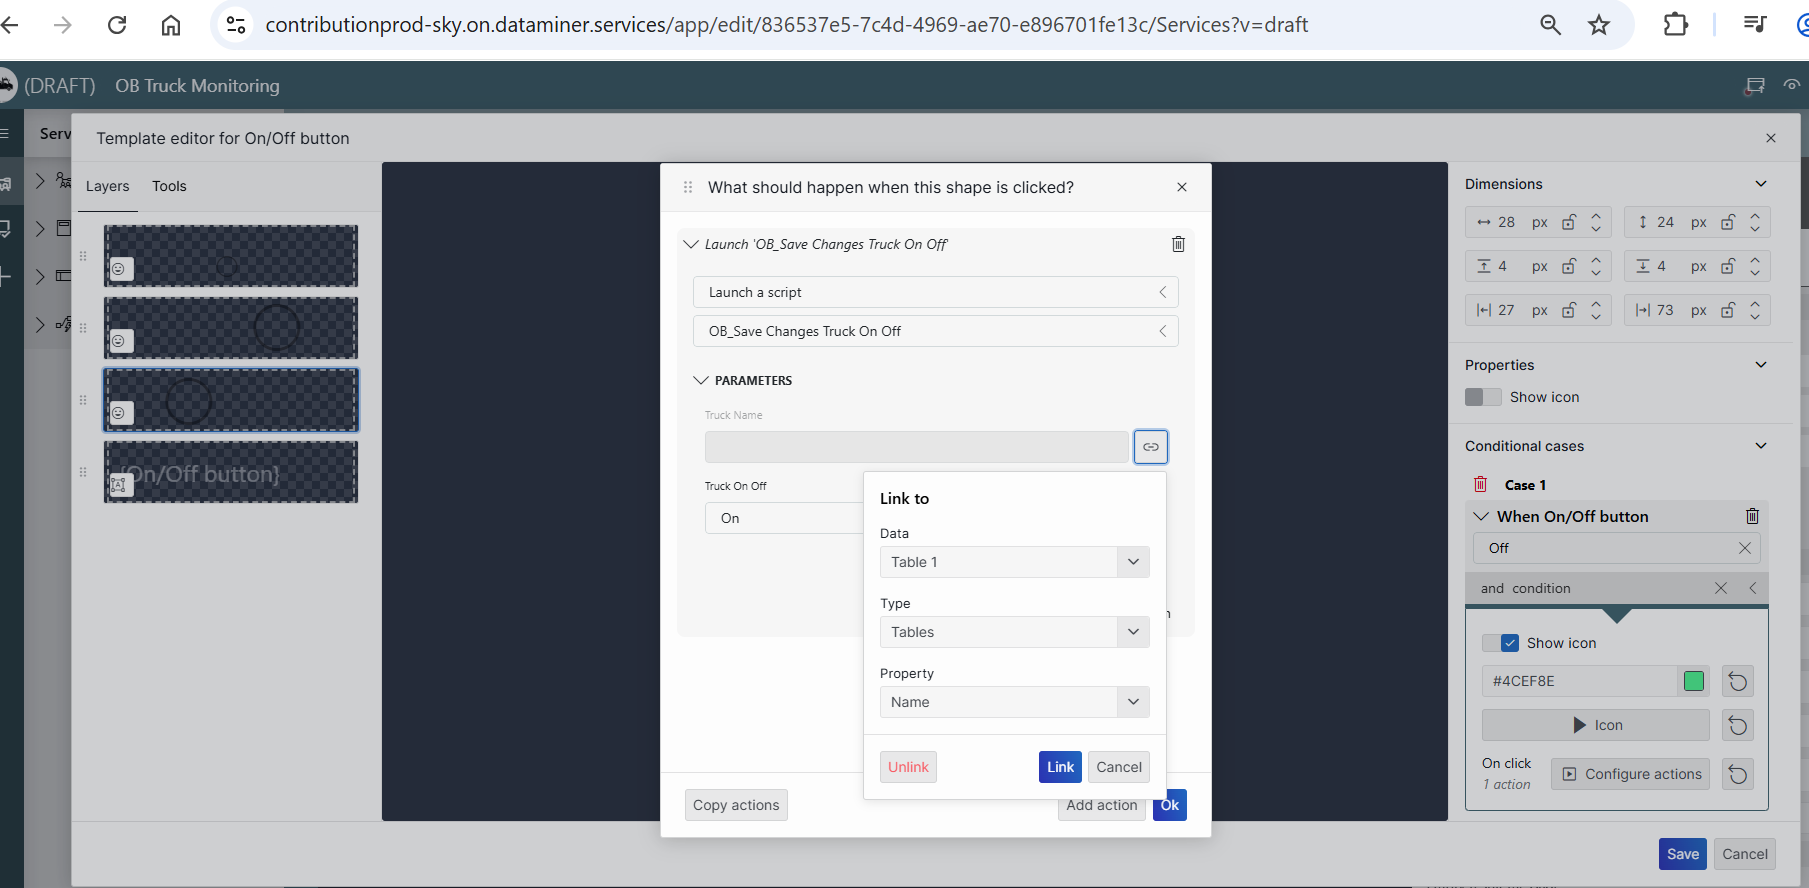Delete Case 1 using red trash icon
1809x888 pixels.
[x=1480, y=485]
